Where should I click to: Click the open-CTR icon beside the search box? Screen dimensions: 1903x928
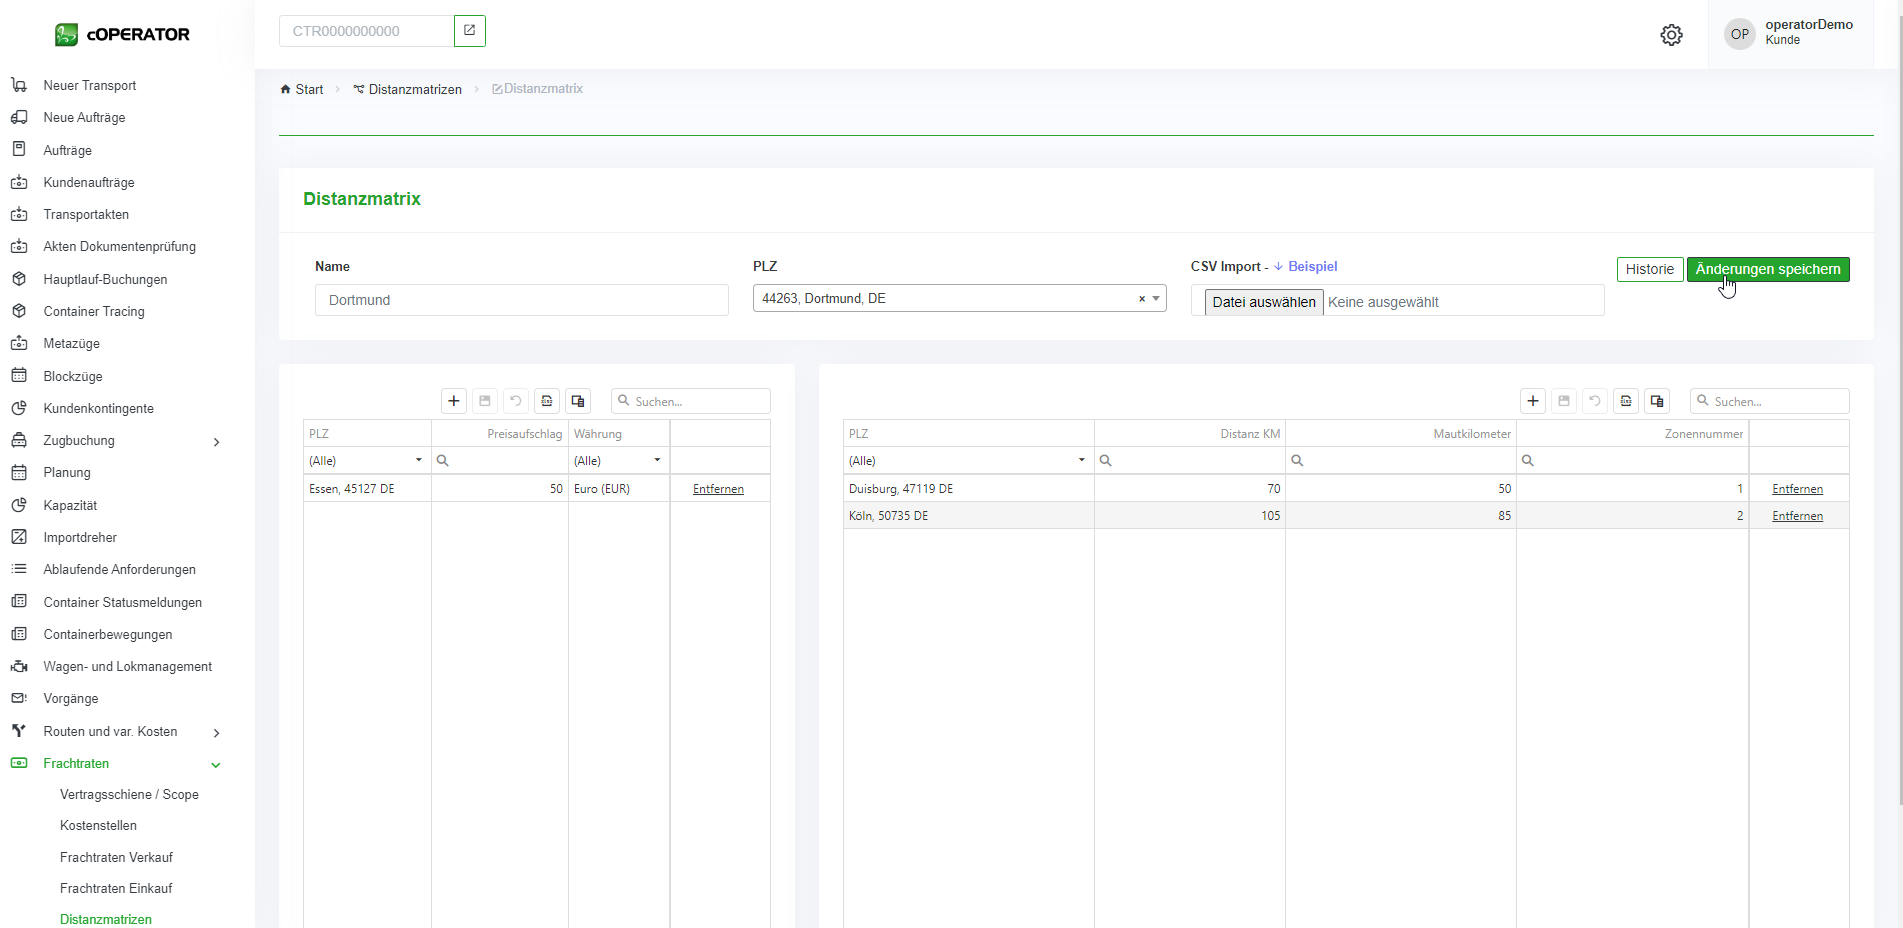click(470, 31)
